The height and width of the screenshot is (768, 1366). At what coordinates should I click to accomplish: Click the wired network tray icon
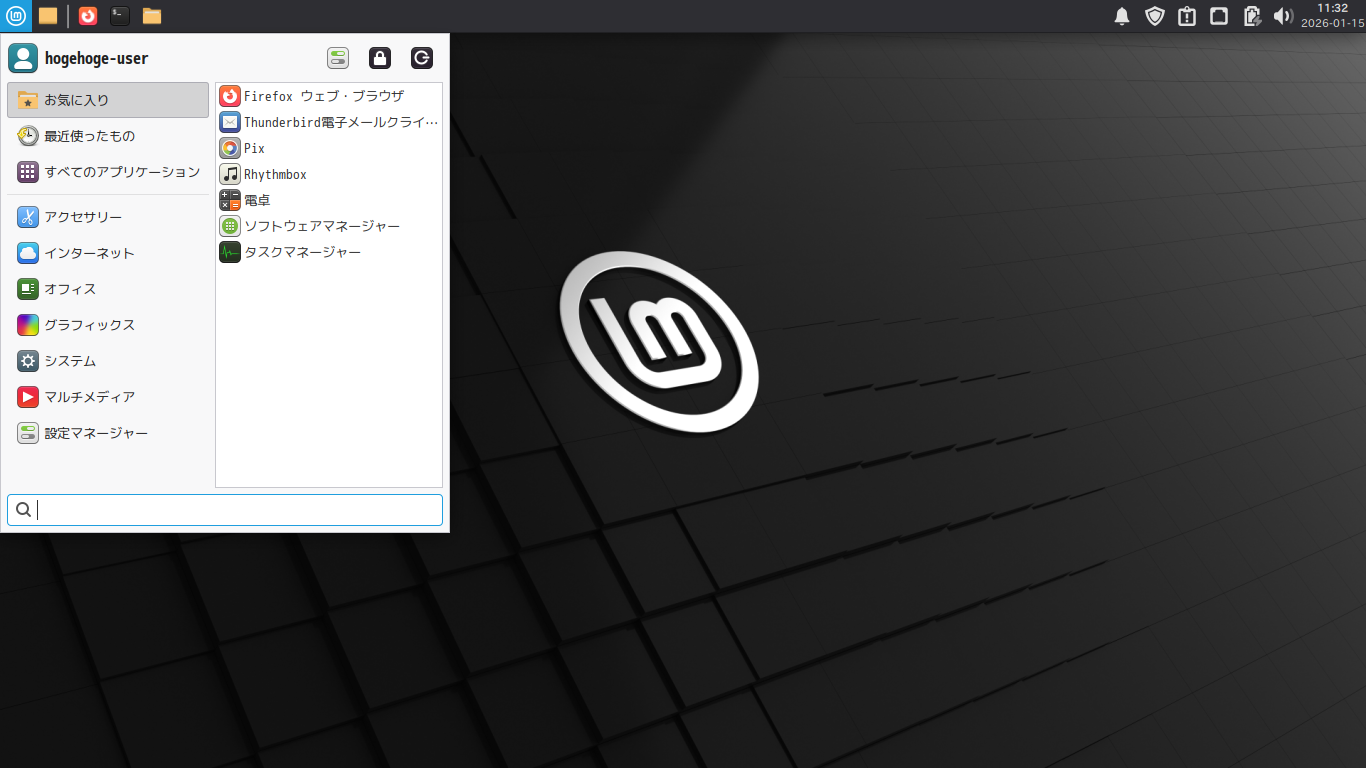pos(1218,16)
